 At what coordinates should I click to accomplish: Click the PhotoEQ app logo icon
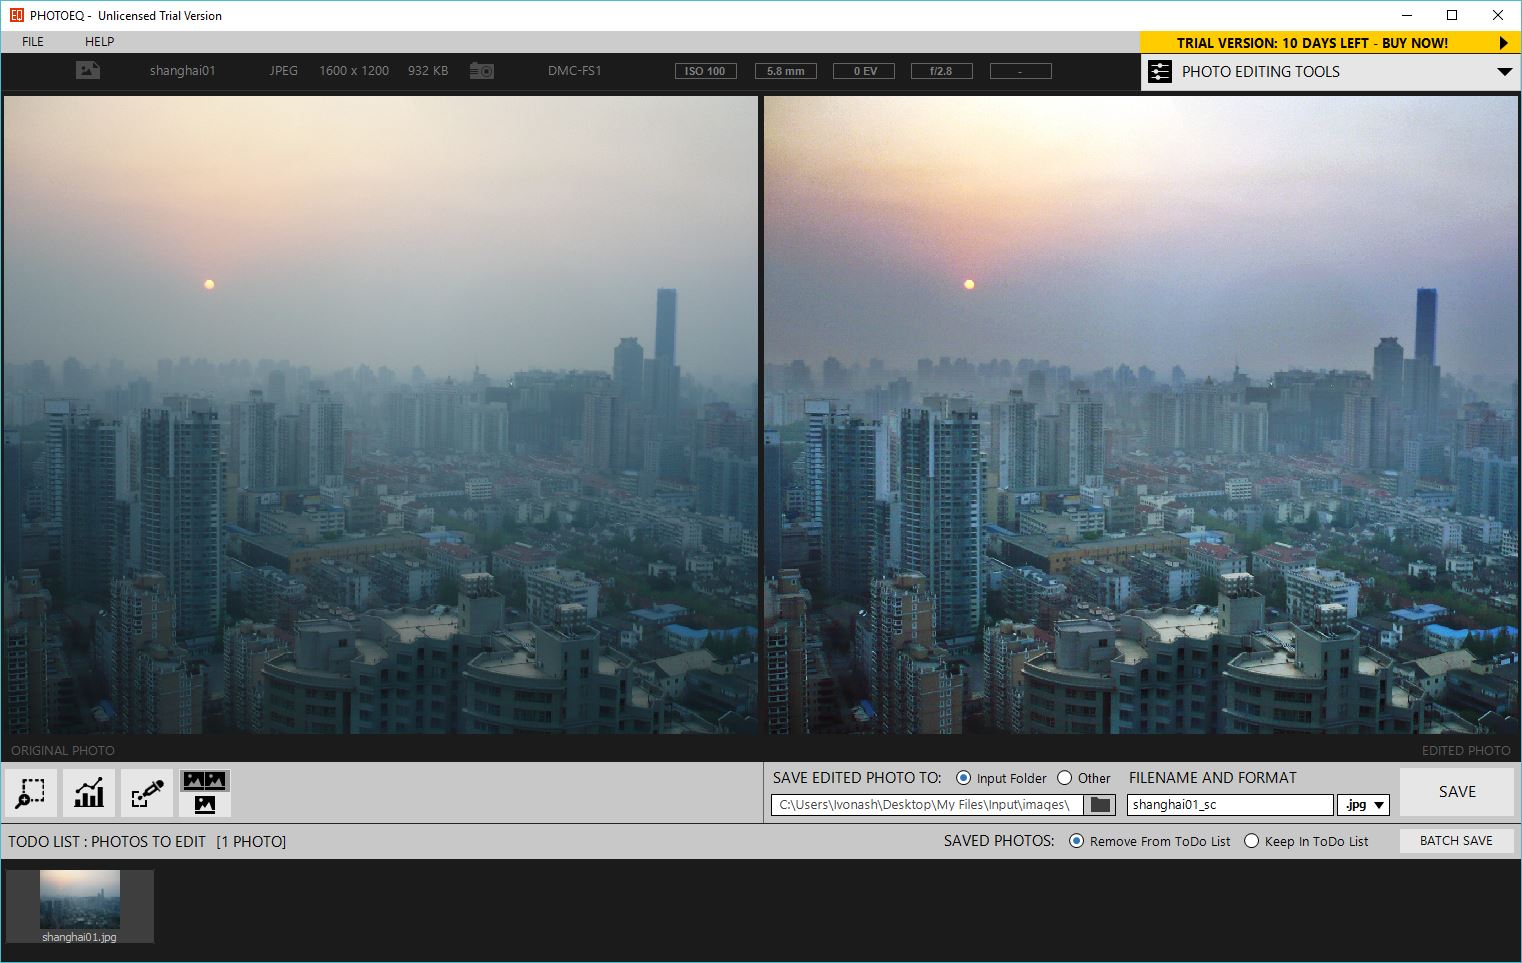(x=16, y=15)
